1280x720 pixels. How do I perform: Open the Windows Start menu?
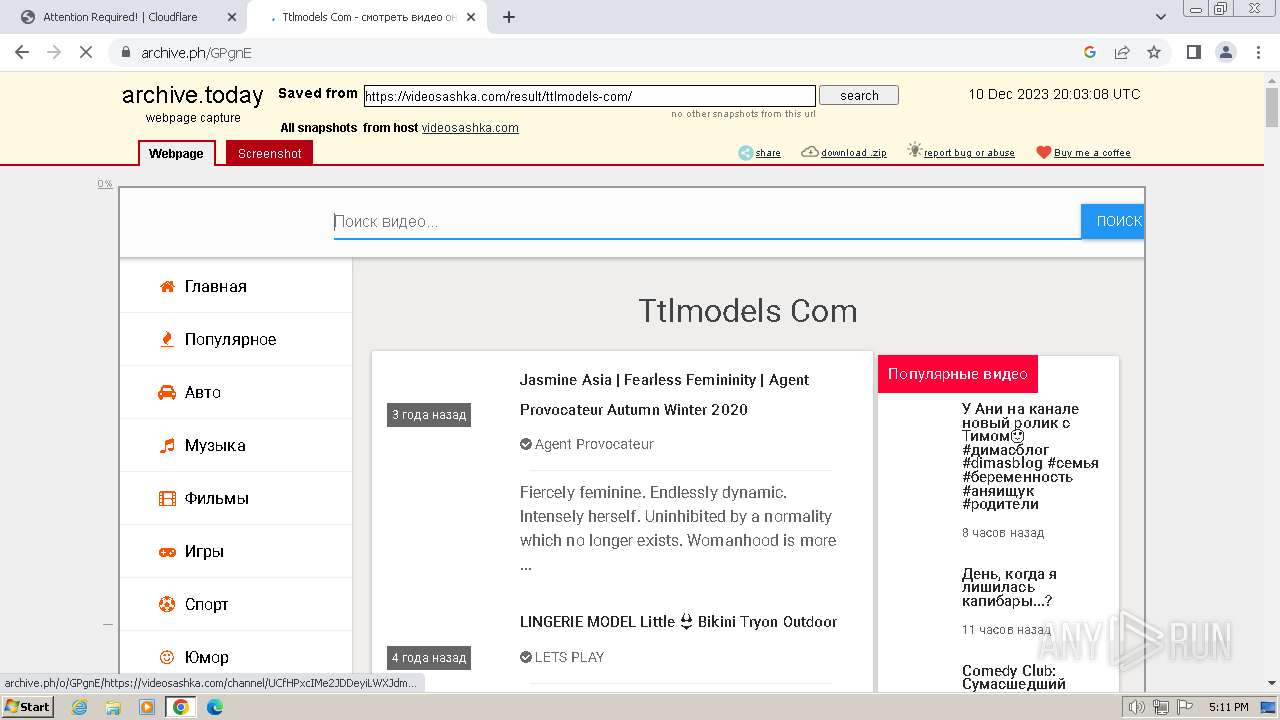28,706
